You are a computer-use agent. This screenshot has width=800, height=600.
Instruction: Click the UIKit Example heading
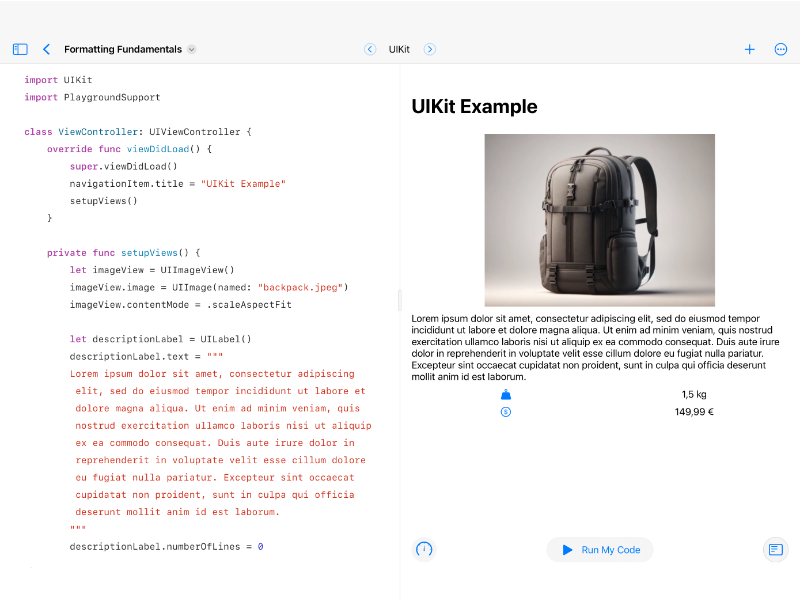475,107
